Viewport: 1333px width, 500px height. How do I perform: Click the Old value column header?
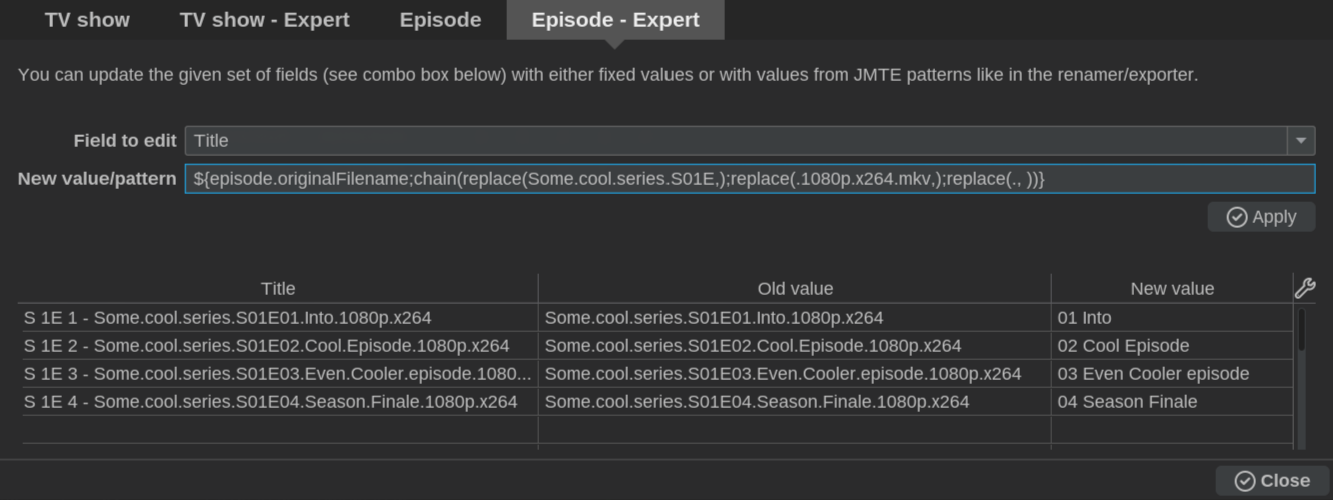pos(795,289)
